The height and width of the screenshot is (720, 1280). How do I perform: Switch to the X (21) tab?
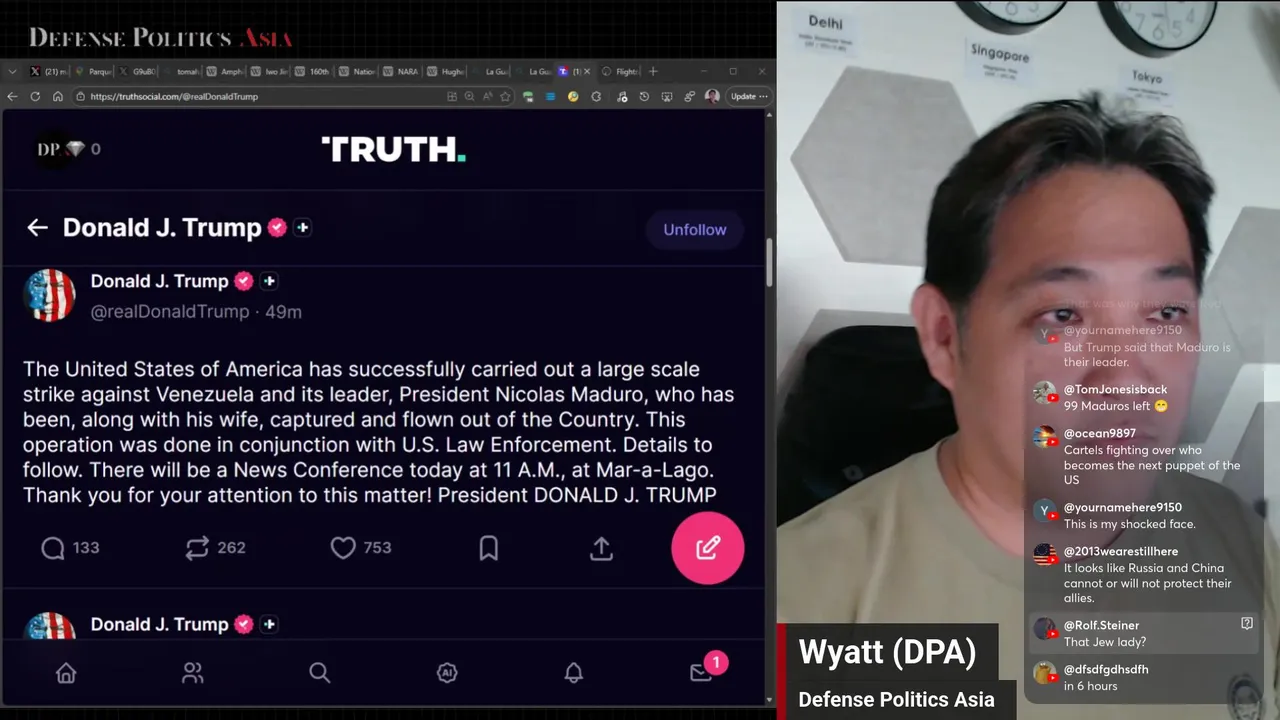tap(48, 71)
